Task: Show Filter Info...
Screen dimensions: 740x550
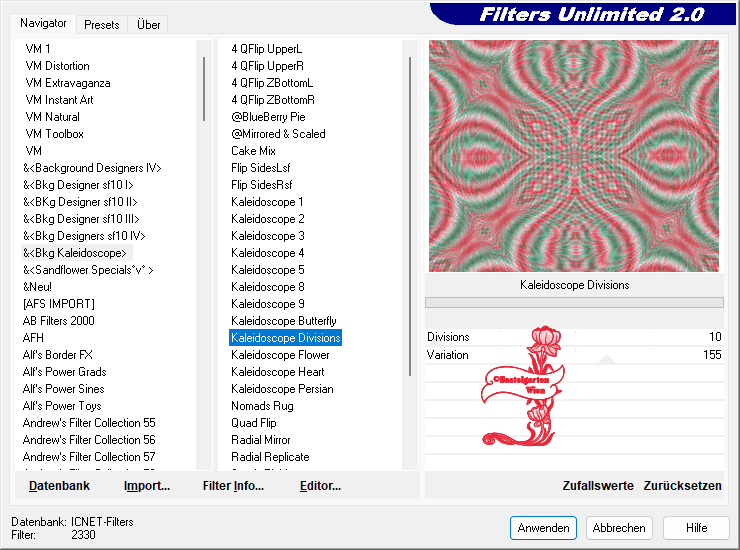Action: [233, 486]
